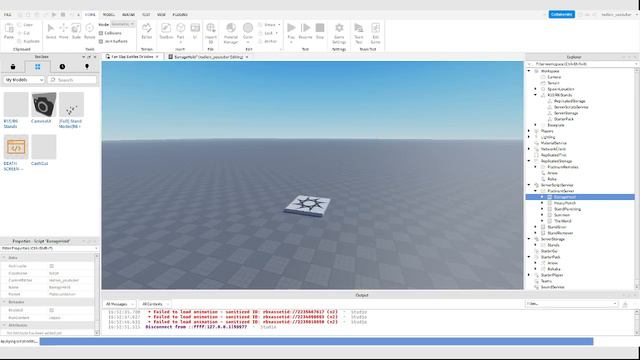Click the Exit Game icon

tap(375, 33)
